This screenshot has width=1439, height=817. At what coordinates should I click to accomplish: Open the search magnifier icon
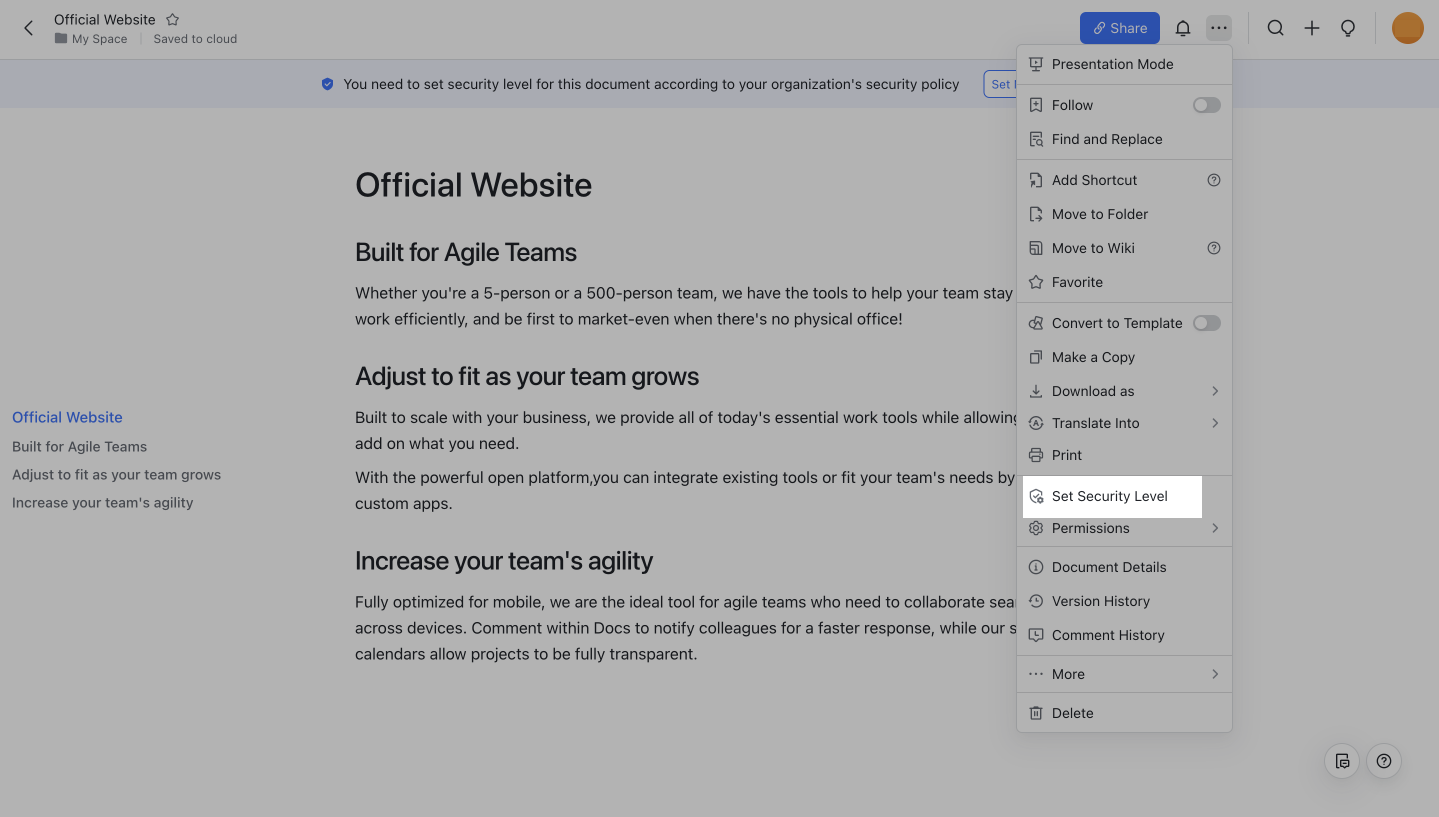[1275, 28]
